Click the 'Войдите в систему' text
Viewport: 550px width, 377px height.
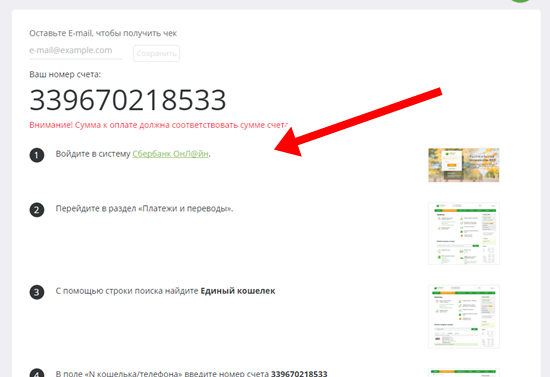[x=93, y=154]
